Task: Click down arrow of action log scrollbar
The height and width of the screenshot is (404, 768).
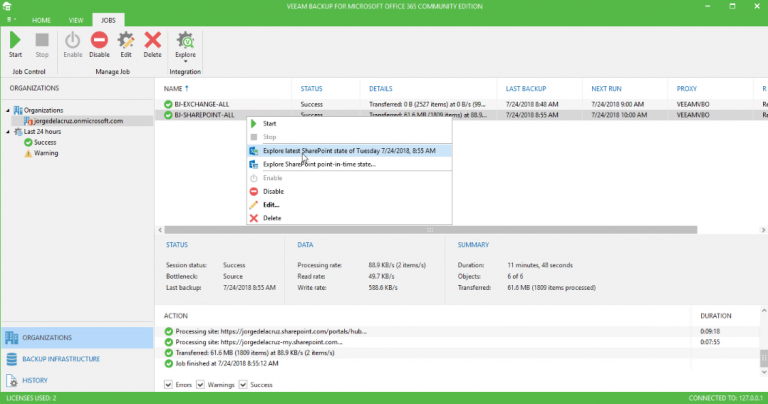Action: 764,372
